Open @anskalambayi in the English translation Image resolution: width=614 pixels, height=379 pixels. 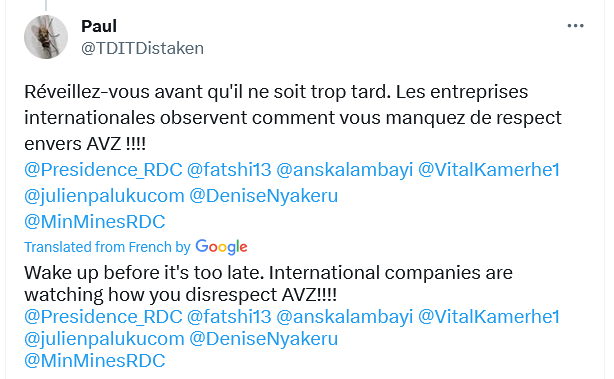click(x=345, y=317)
